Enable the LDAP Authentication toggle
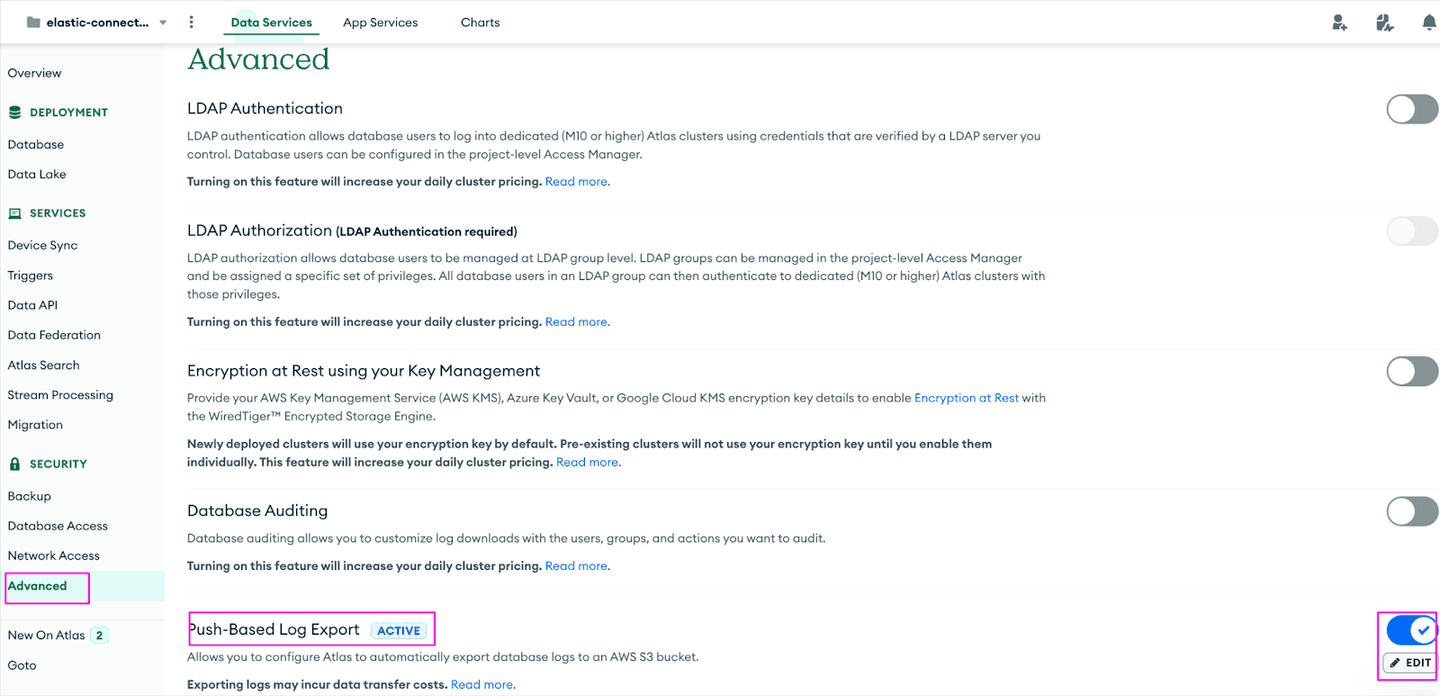 coord(1412,109)
